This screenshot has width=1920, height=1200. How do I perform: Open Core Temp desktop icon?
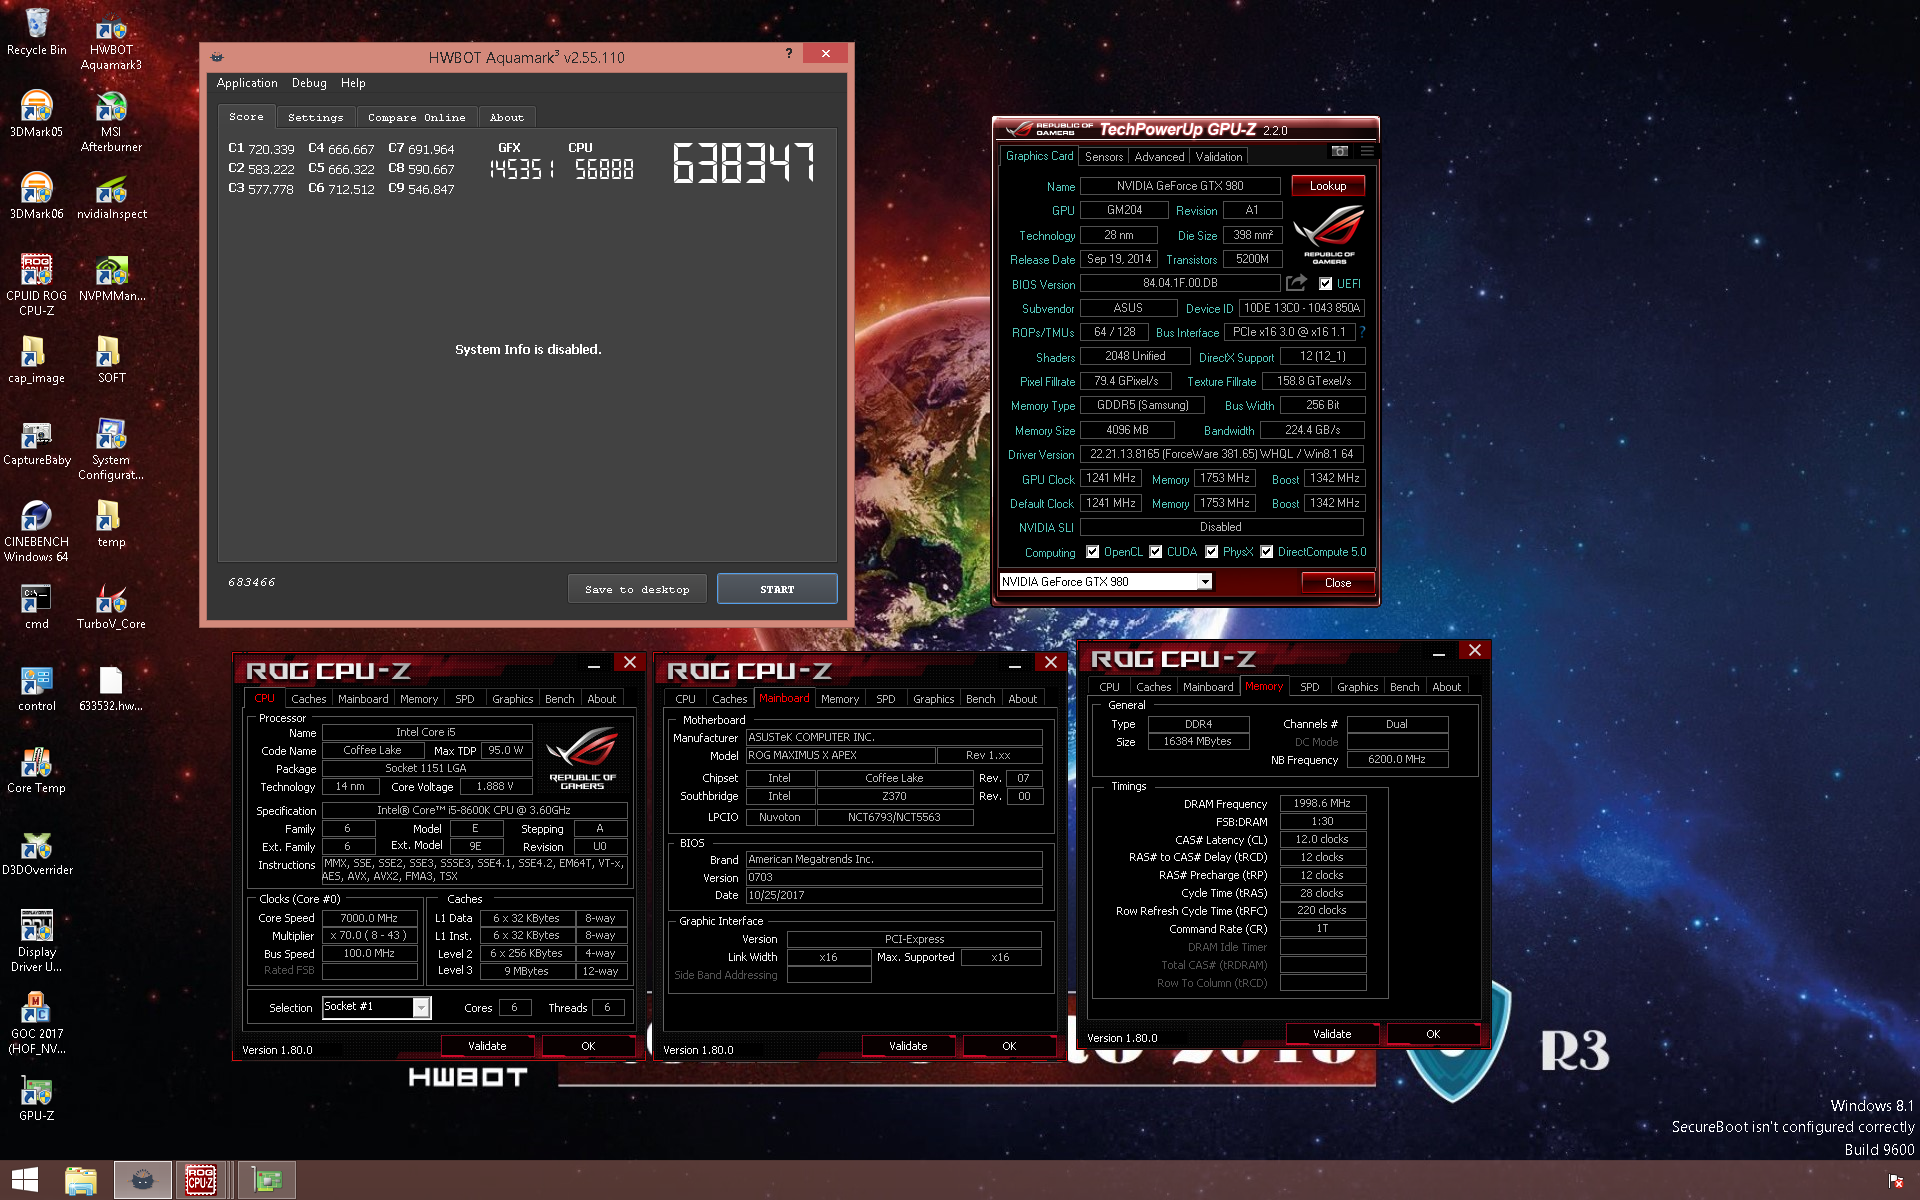37,770
